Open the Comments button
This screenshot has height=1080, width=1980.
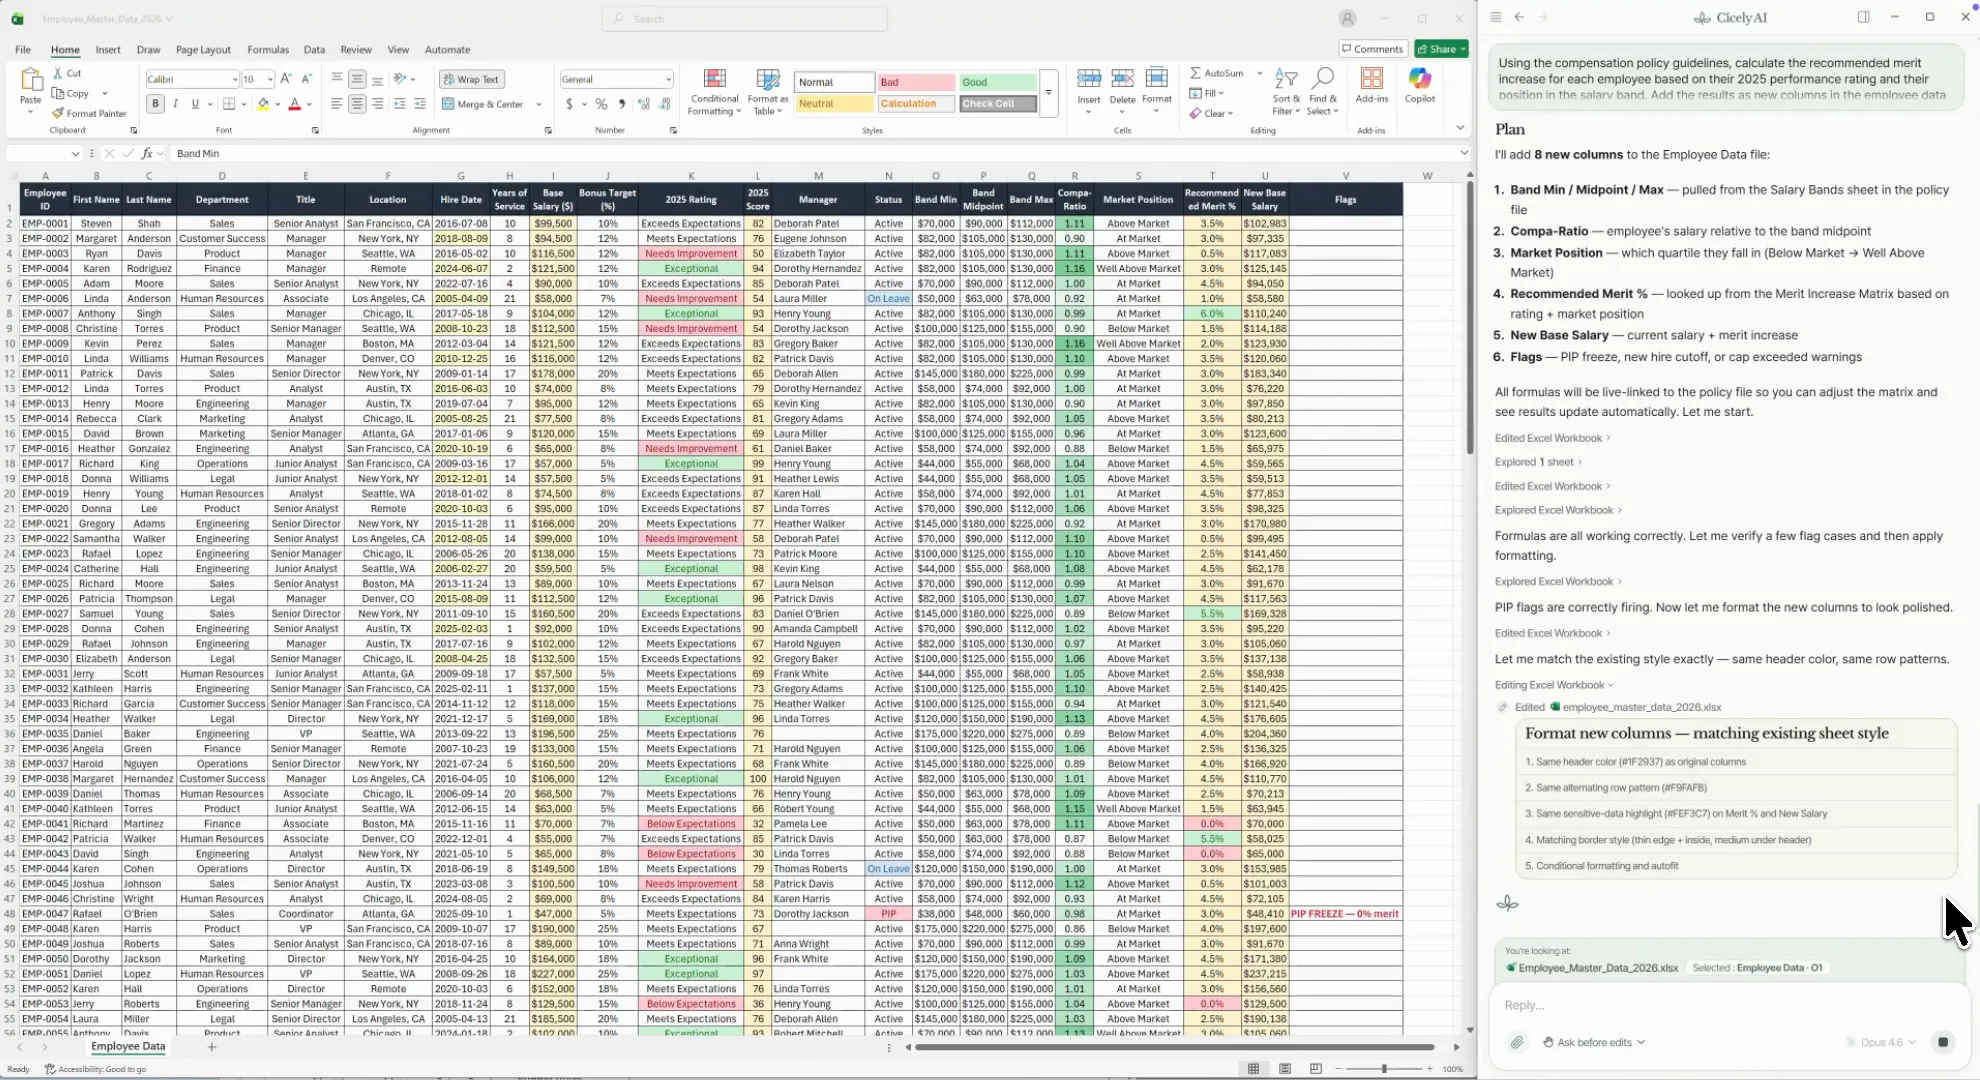(1372, 49)
